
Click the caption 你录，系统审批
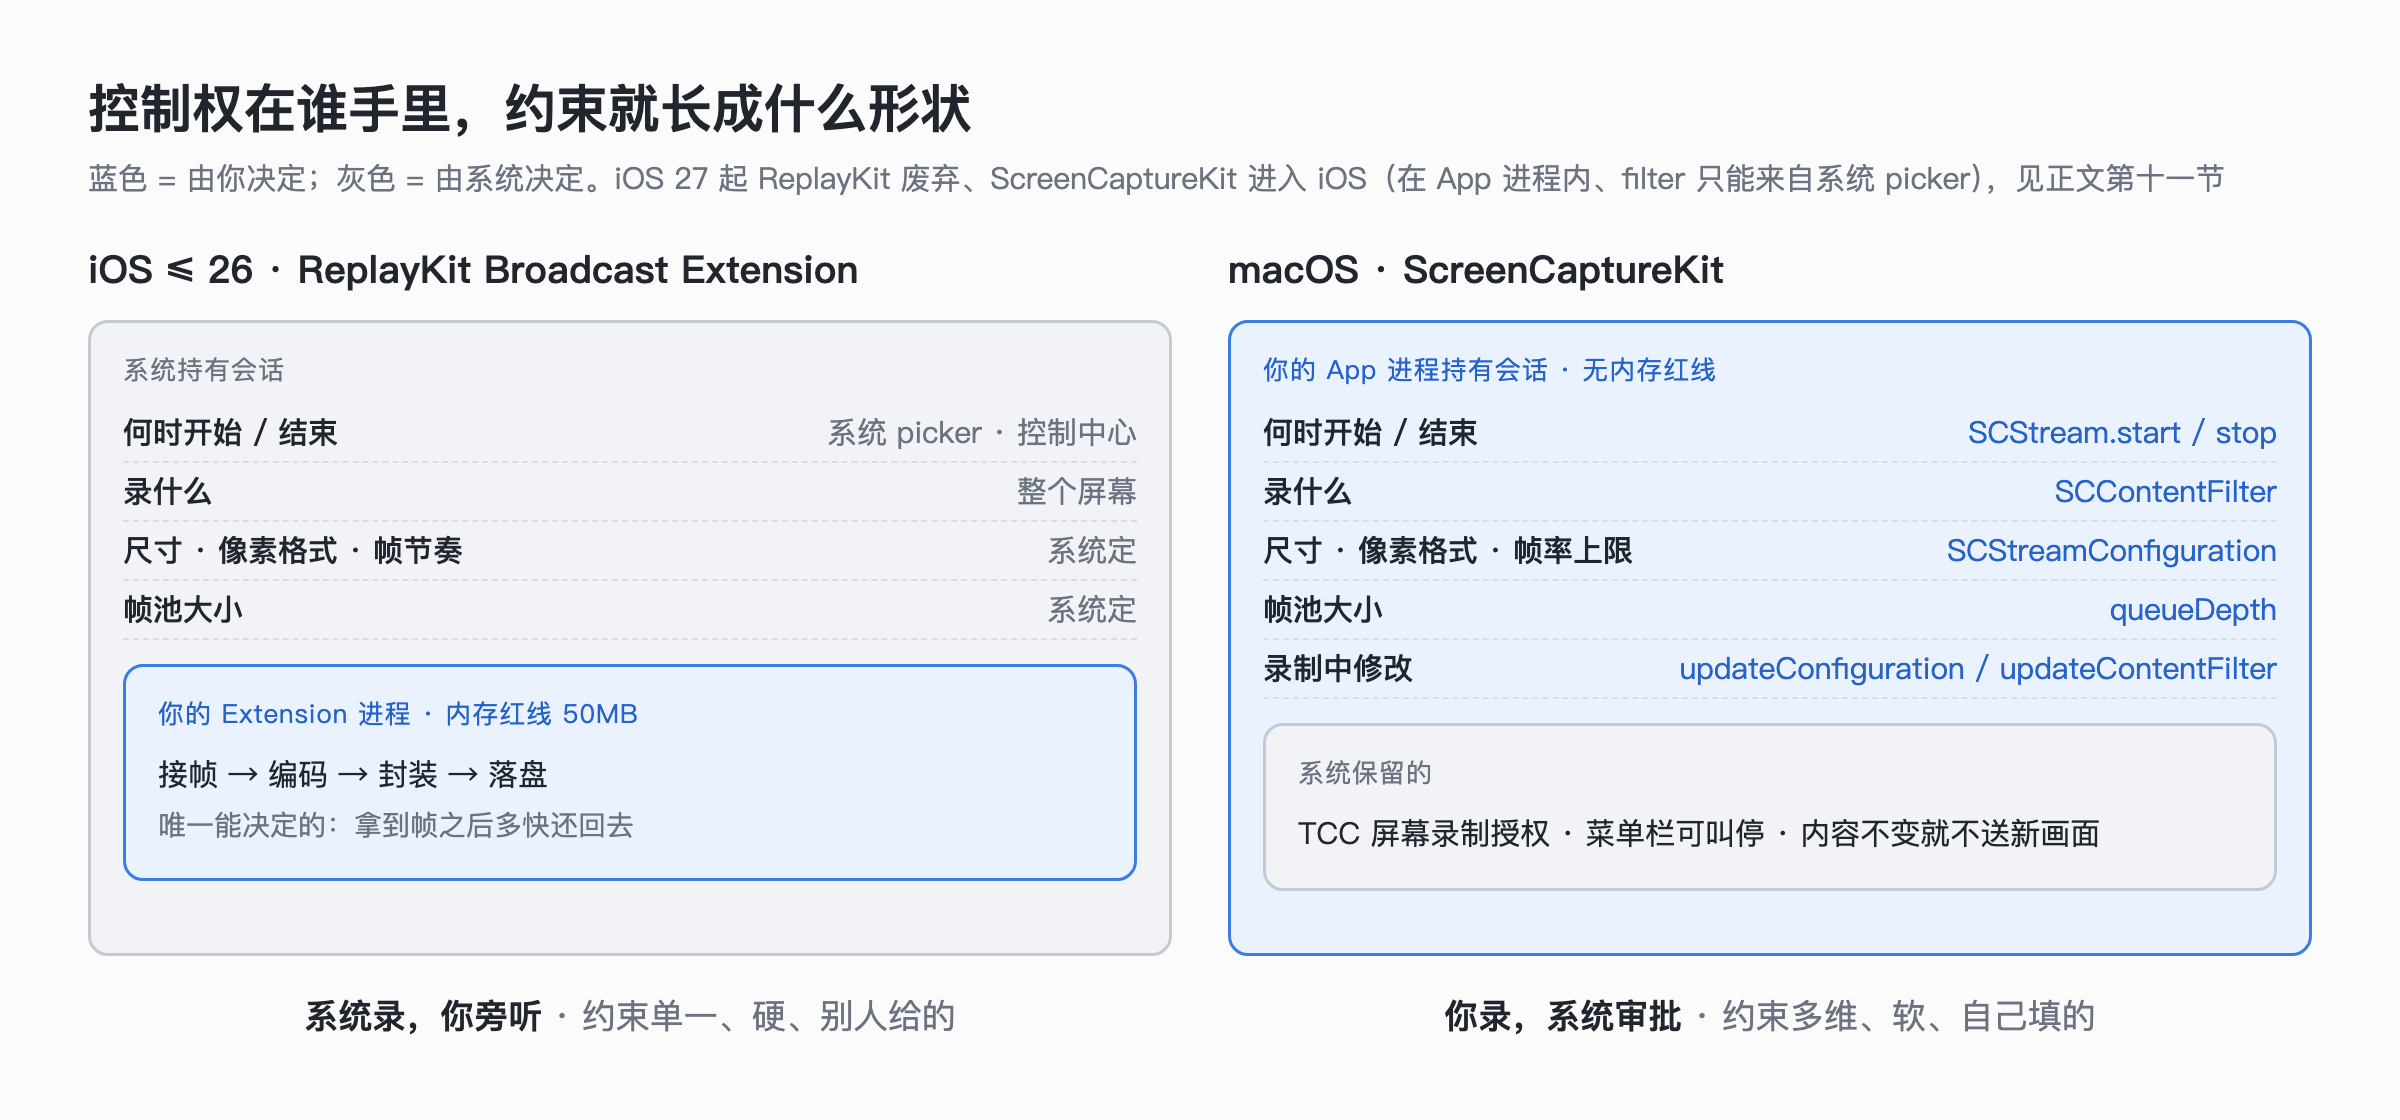coord(1563,1016)
